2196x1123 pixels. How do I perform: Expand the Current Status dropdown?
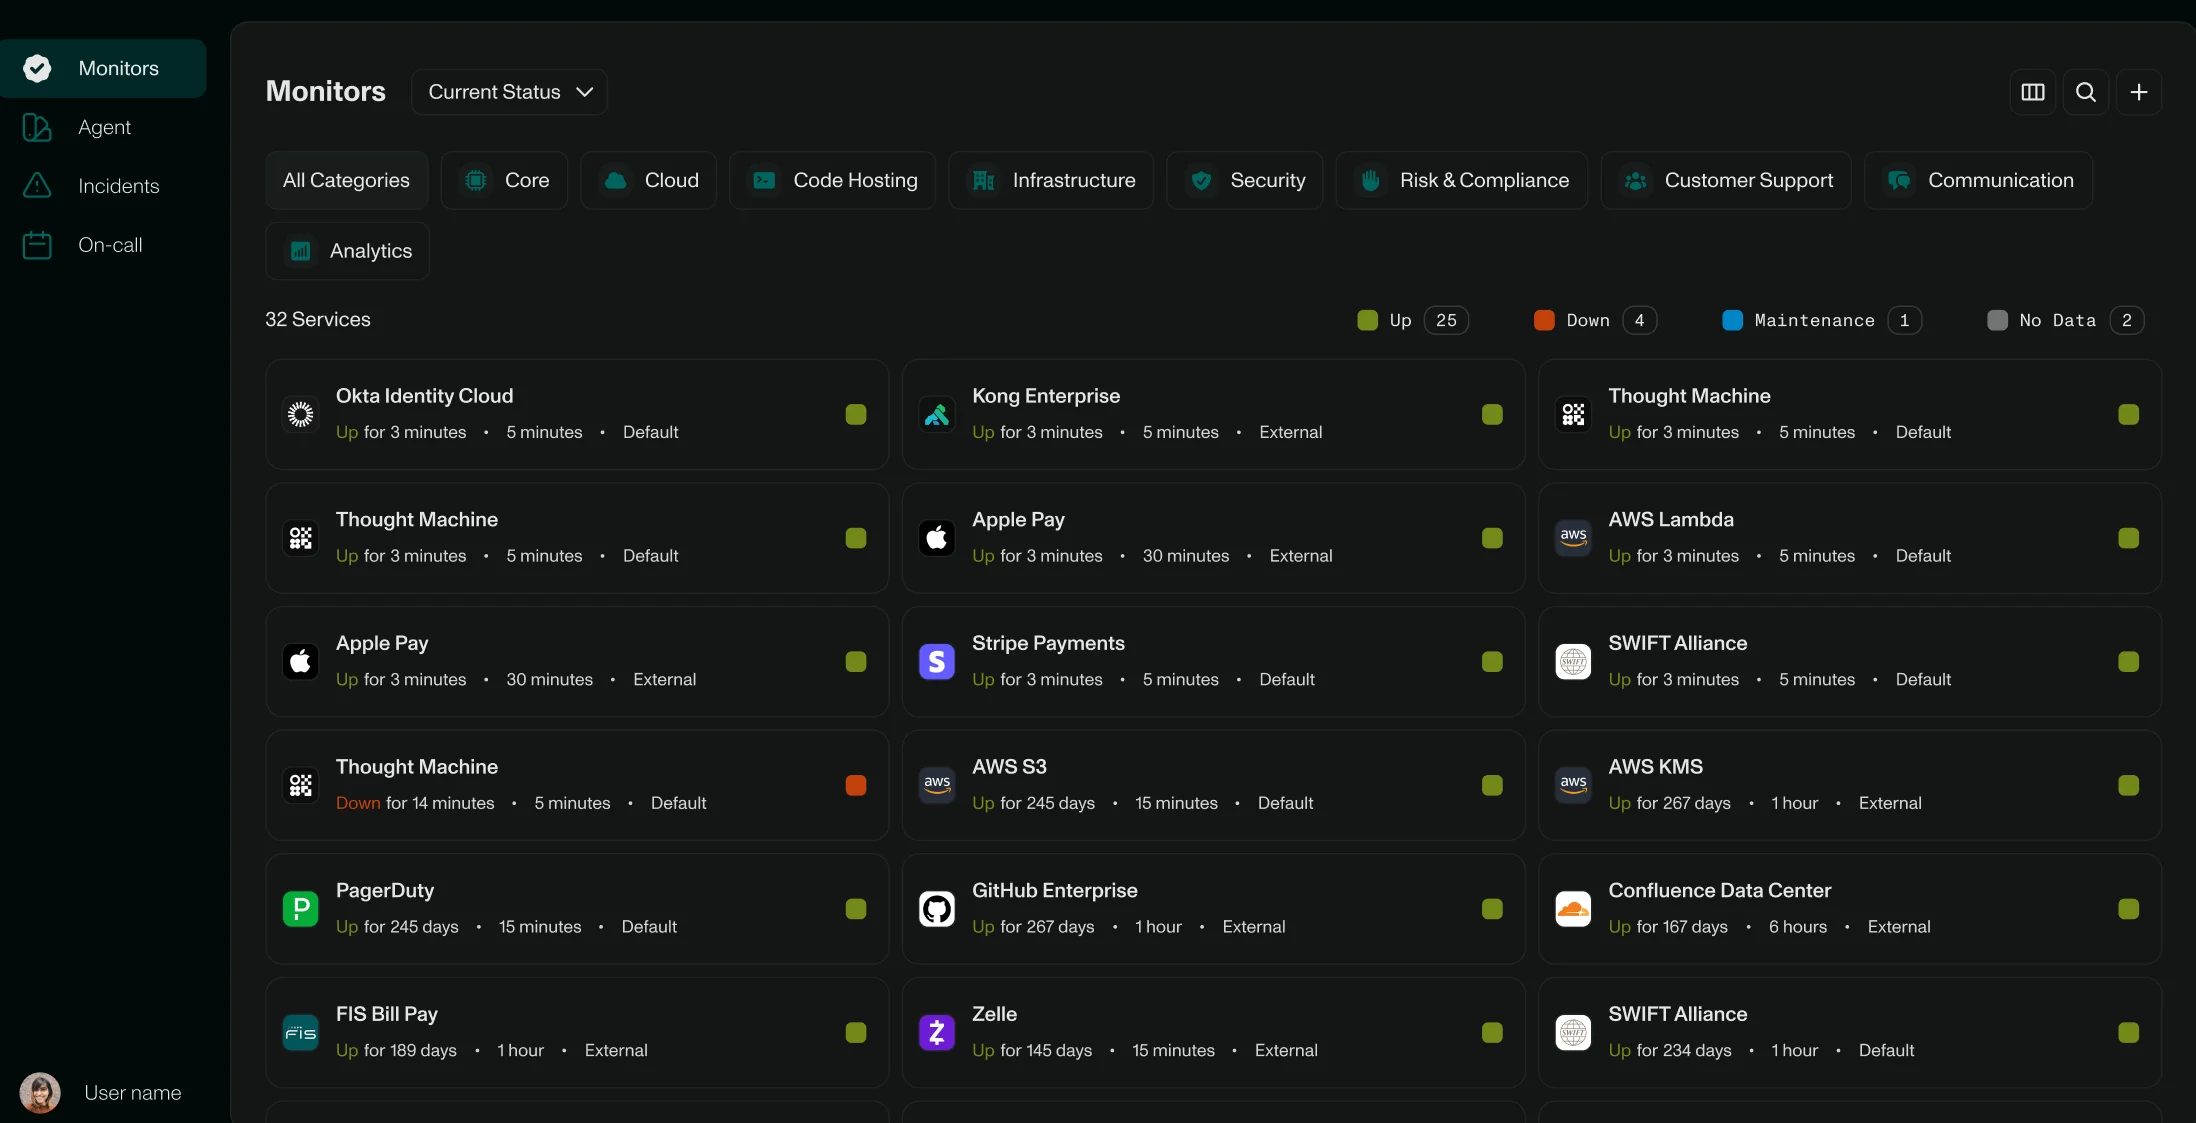point(509,92)
